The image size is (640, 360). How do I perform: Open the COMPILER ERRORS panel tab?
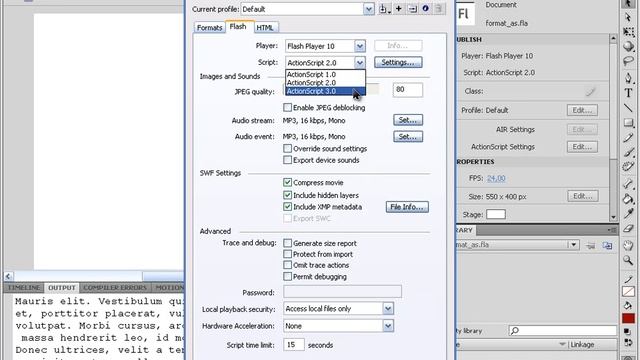click(115, 288)
